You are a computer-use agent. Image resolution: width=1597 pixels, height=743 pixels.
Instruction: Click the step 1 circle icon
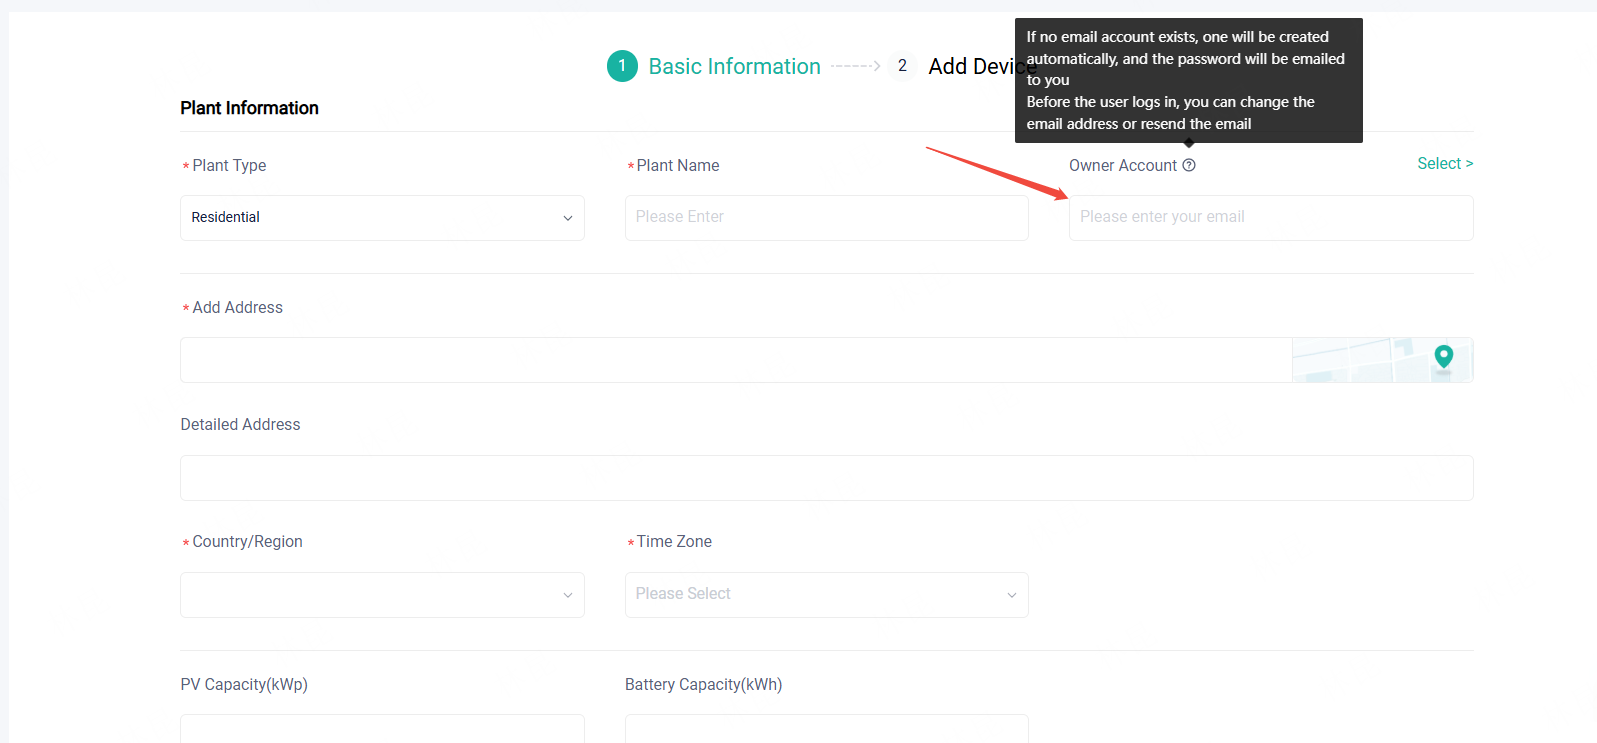[x=622, y=66]
